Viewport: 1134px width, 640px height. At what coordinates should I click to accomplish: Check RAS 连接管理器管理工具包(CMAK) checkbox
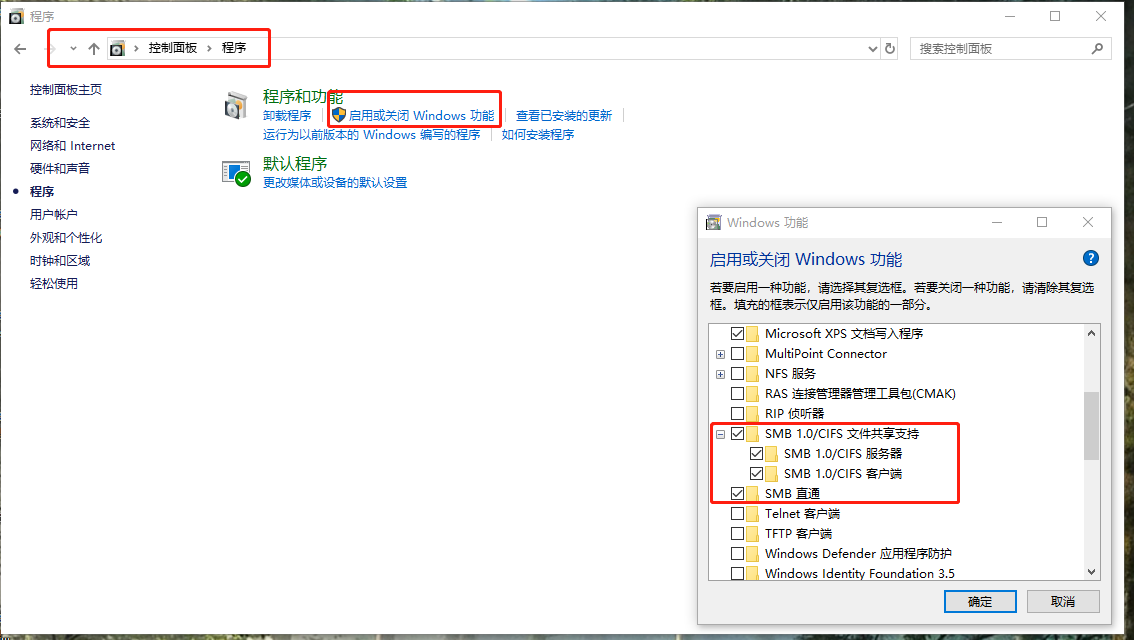[738, 393]
